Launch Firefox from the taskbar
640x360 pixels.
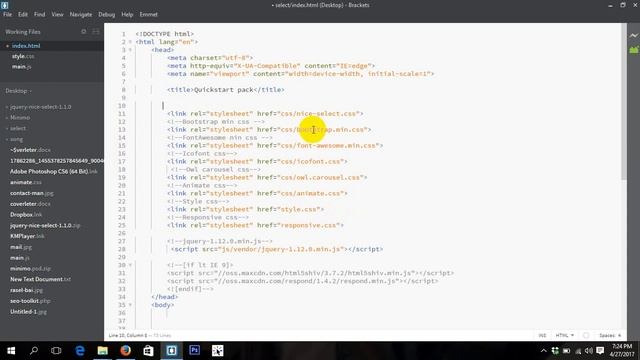click(125, 351)
